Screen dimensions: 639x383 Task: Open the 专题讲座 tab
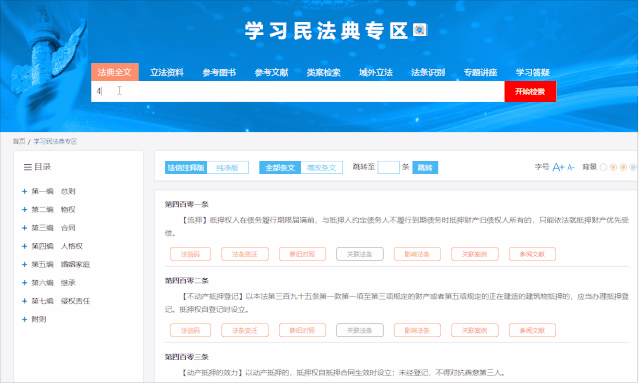tap(480, 73)
